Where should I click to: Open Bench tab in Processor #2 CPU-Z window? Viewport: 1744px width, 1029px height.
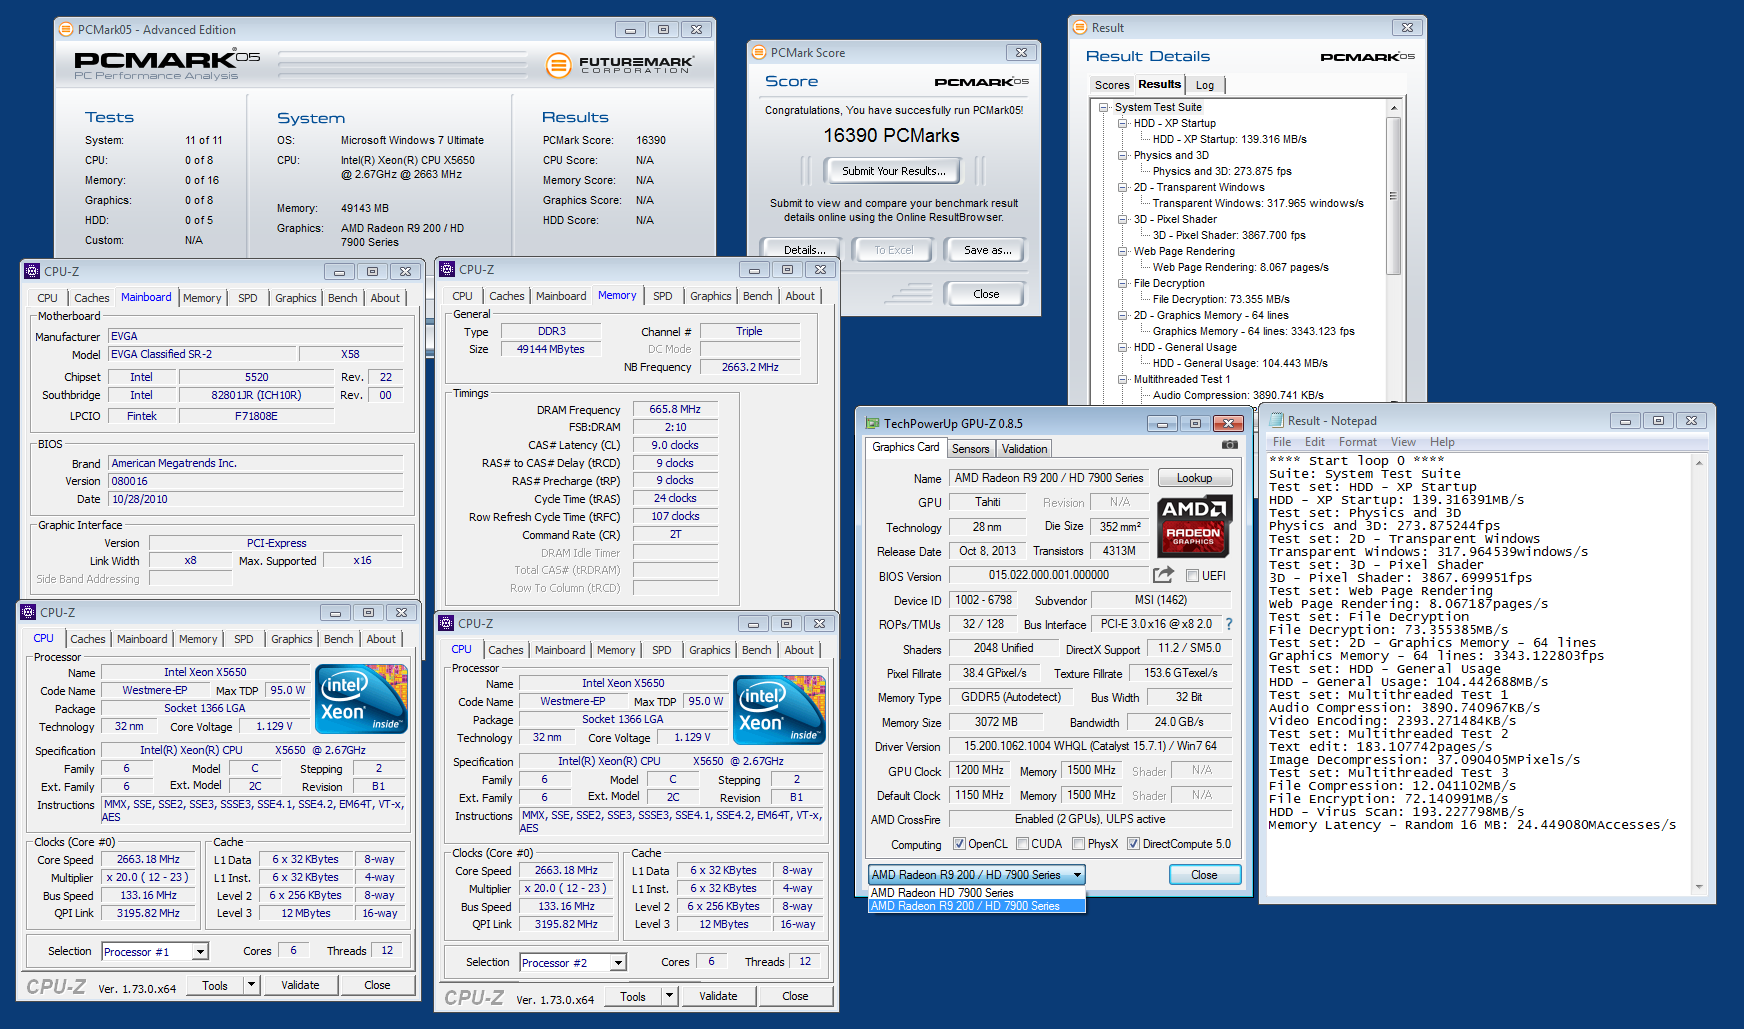tap(756, 650)
